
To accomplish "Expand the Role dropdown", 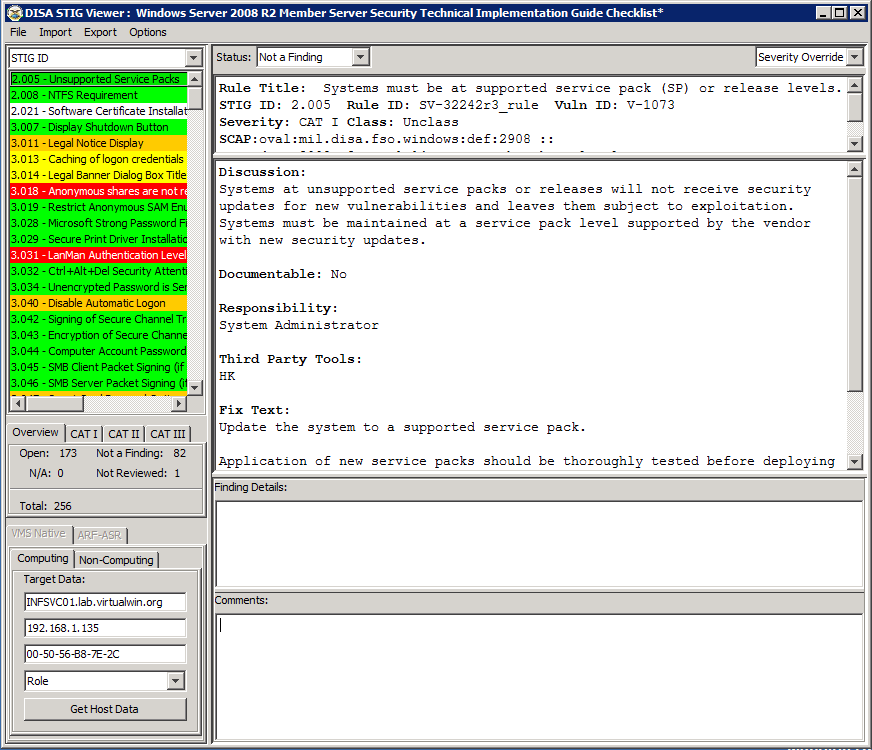I will [175, 681].
